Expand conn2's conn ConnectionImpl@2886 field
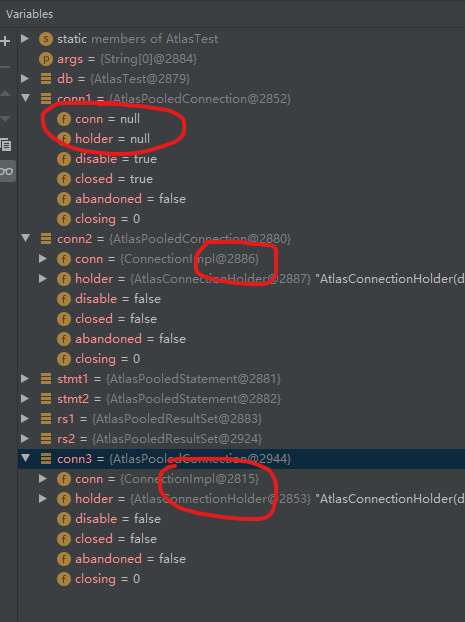Image resolution: width=465 pixels, height=622 pixels. 43,259
